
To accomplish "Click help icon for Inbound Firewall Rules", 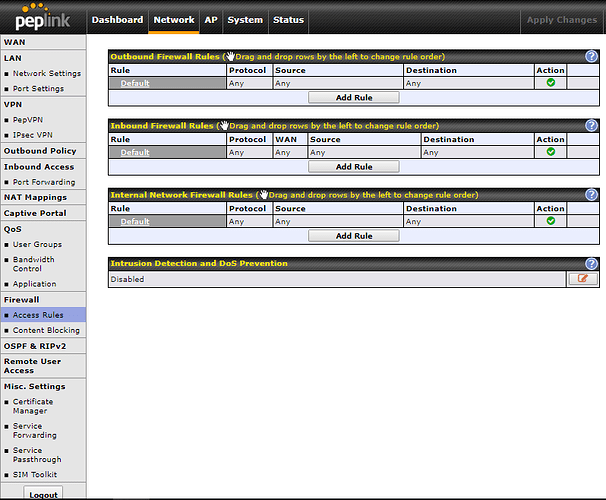I will tap(590, 126).
